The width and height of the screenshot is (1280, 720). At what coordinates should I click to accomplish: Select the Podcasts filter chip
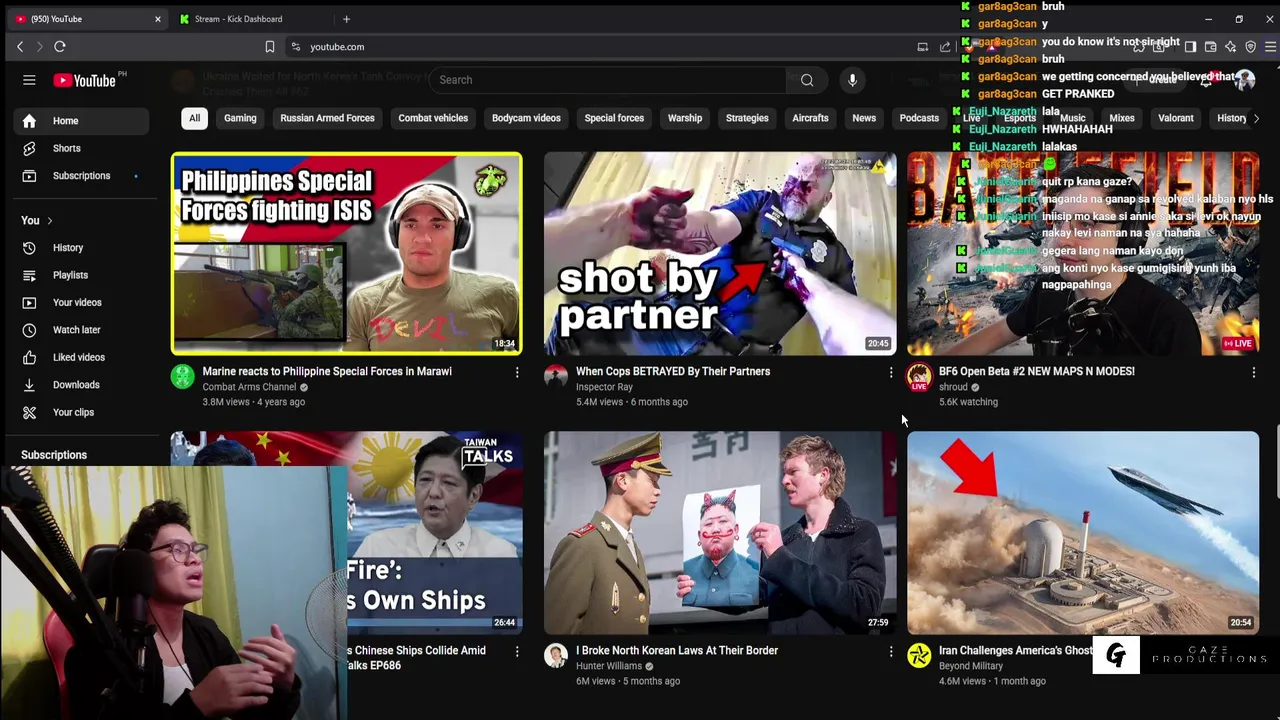[919, 118]
